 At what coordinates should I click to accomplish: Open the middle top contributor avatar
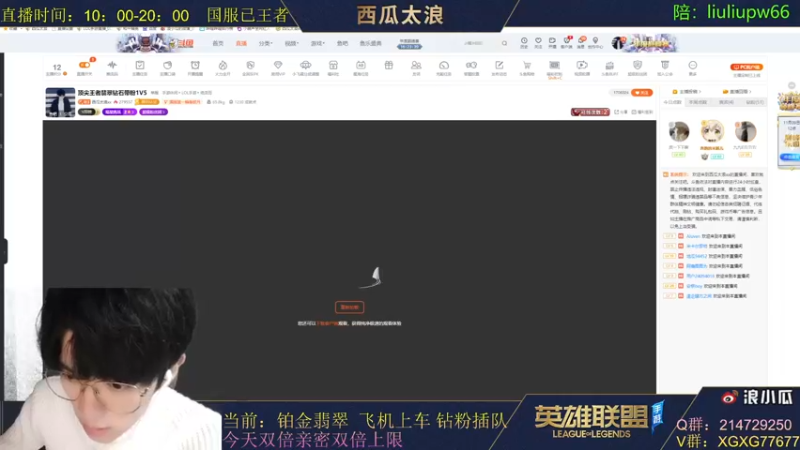click(x=712, y=132)
